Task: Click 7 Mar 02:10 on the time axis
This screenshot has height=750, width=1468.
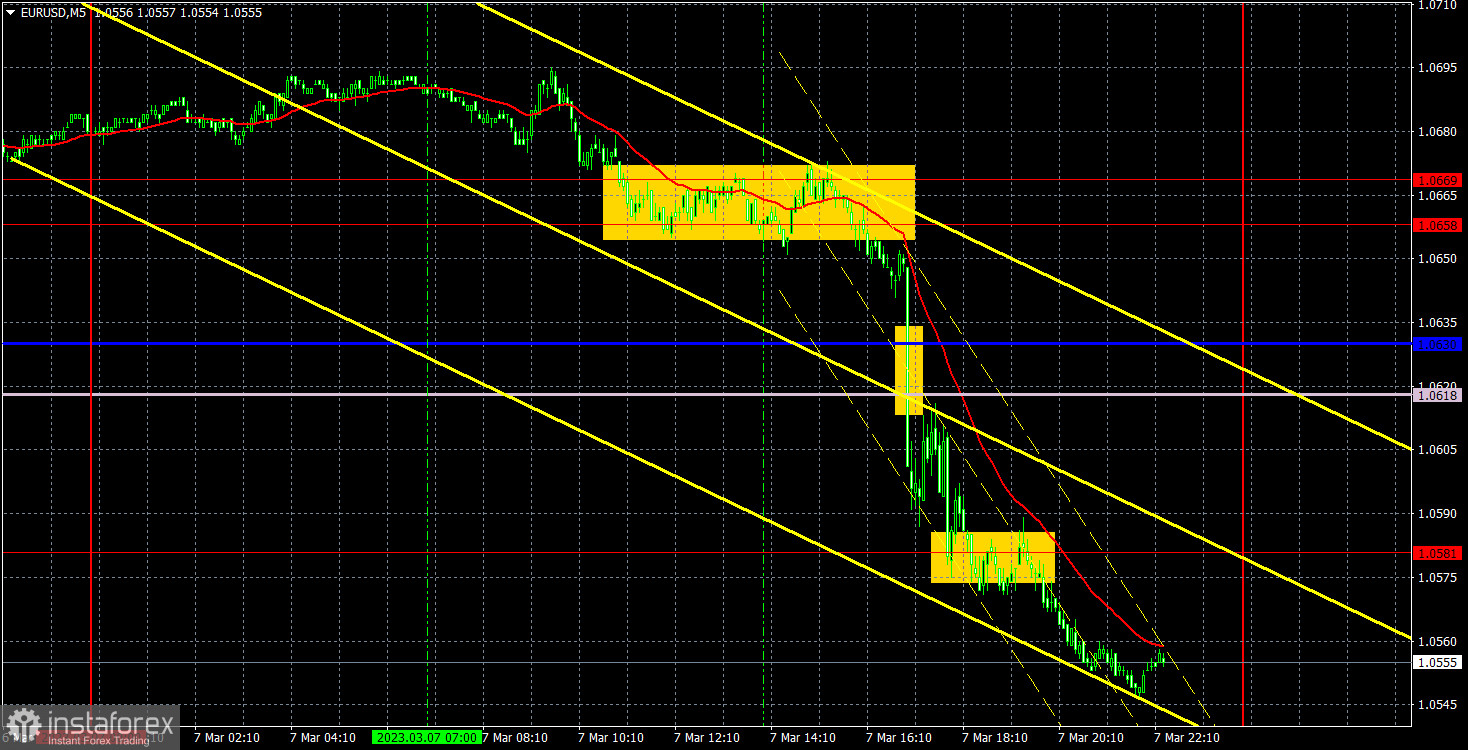Action: pyautogui.click(x=227, y=737)
